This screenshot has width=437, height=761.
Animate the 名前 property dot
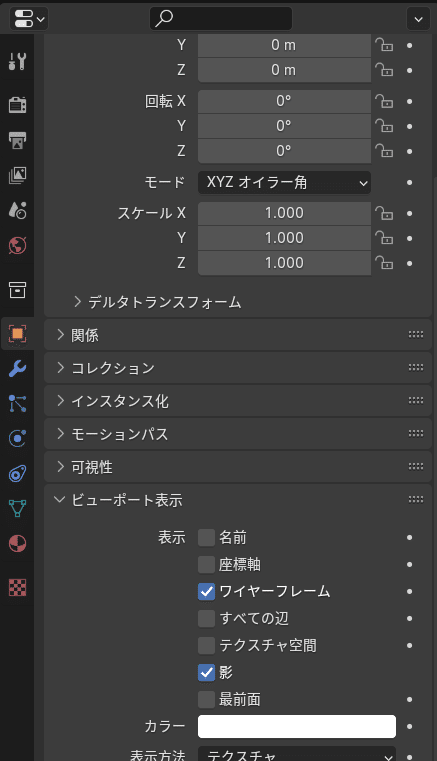click(x=410, y=538)
